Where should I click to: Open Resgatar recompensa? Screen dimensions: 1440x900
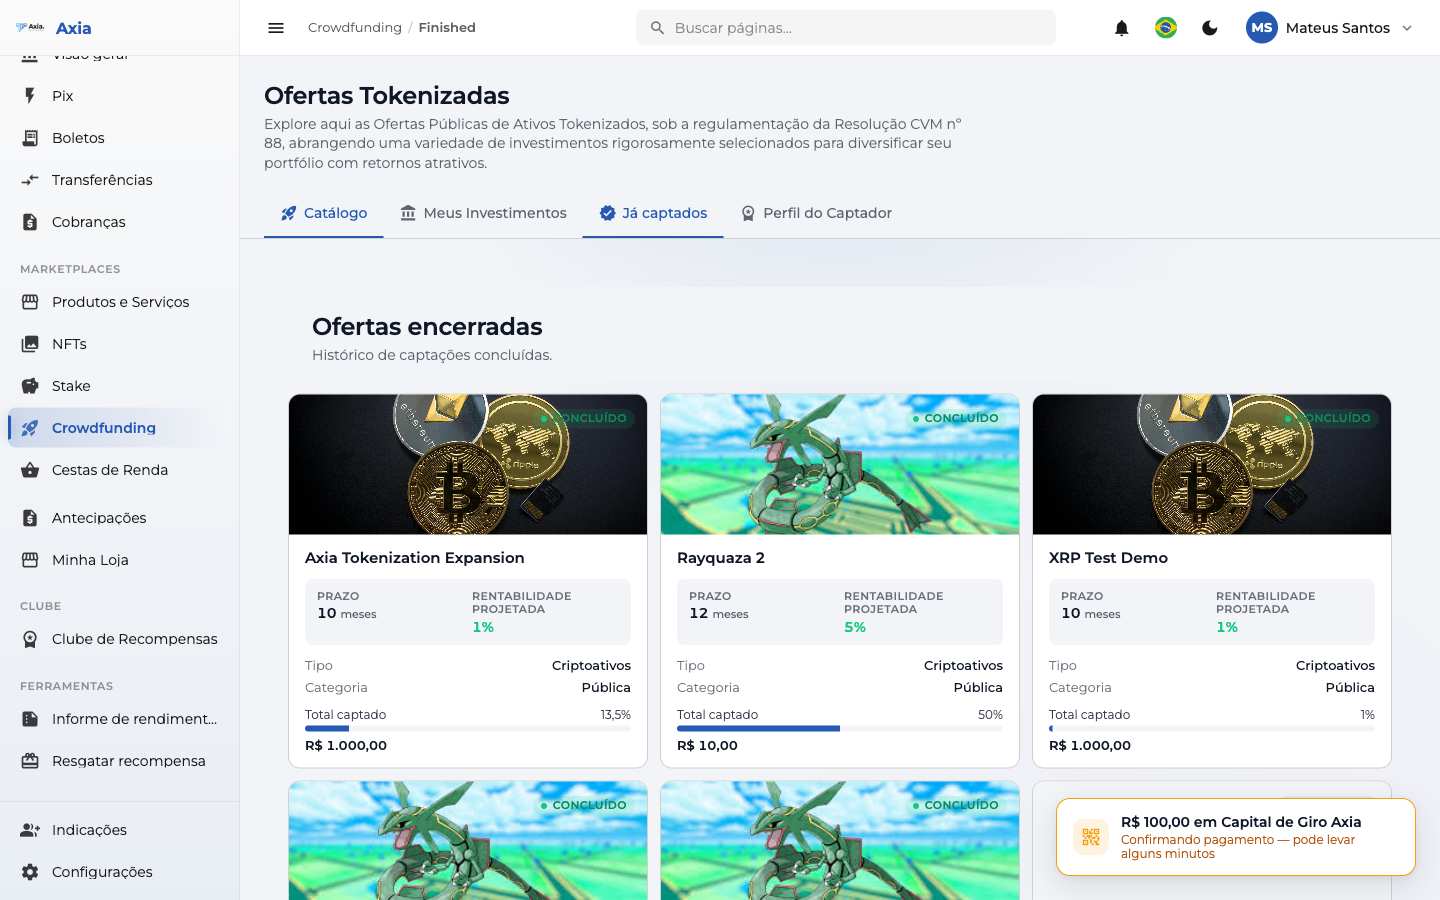(120, 761)
